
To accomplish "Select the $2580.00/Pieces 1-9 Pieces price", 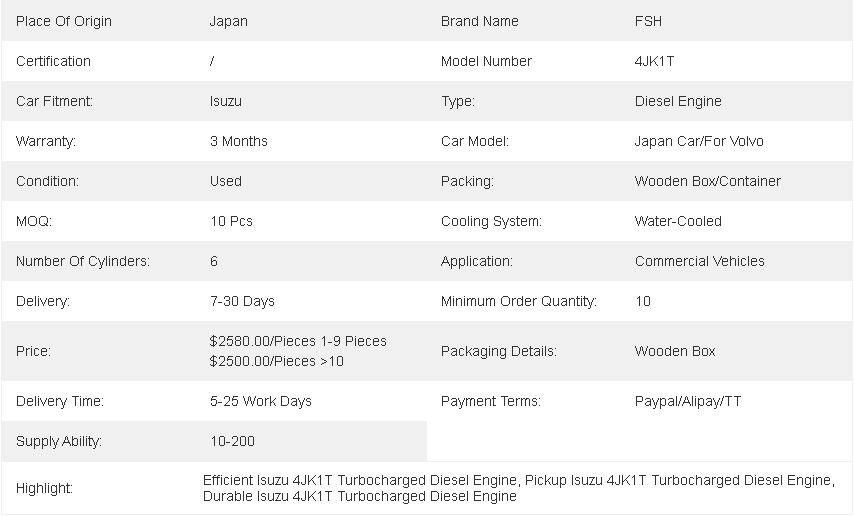I will (298, 341).
